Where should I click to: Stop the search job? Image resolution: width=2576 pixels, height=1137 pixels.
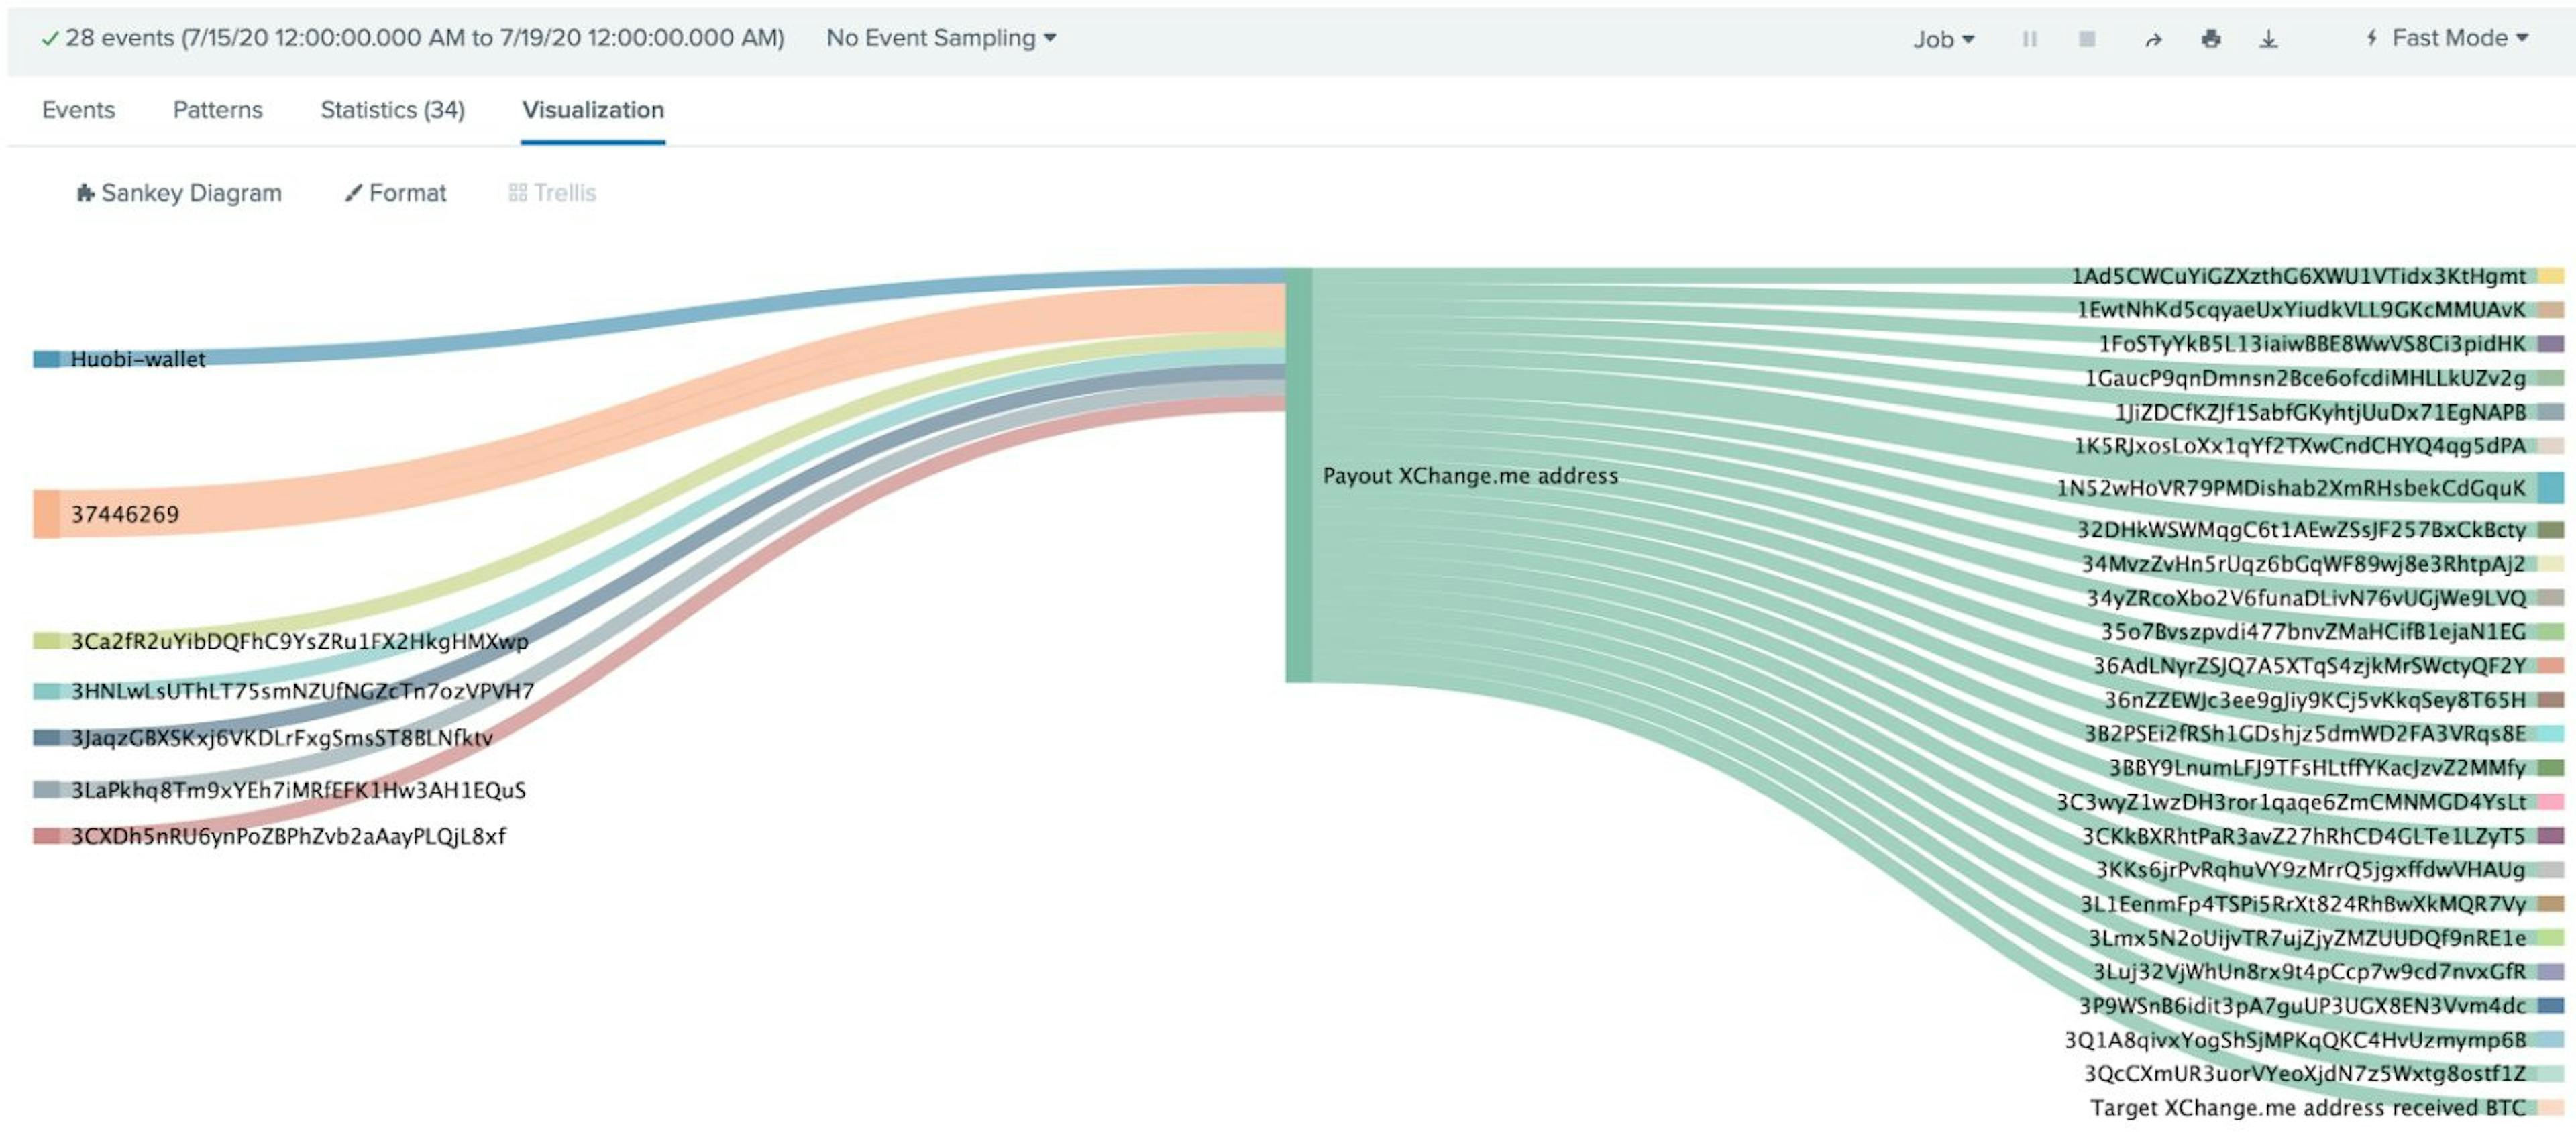click(x=2087, y=39)
